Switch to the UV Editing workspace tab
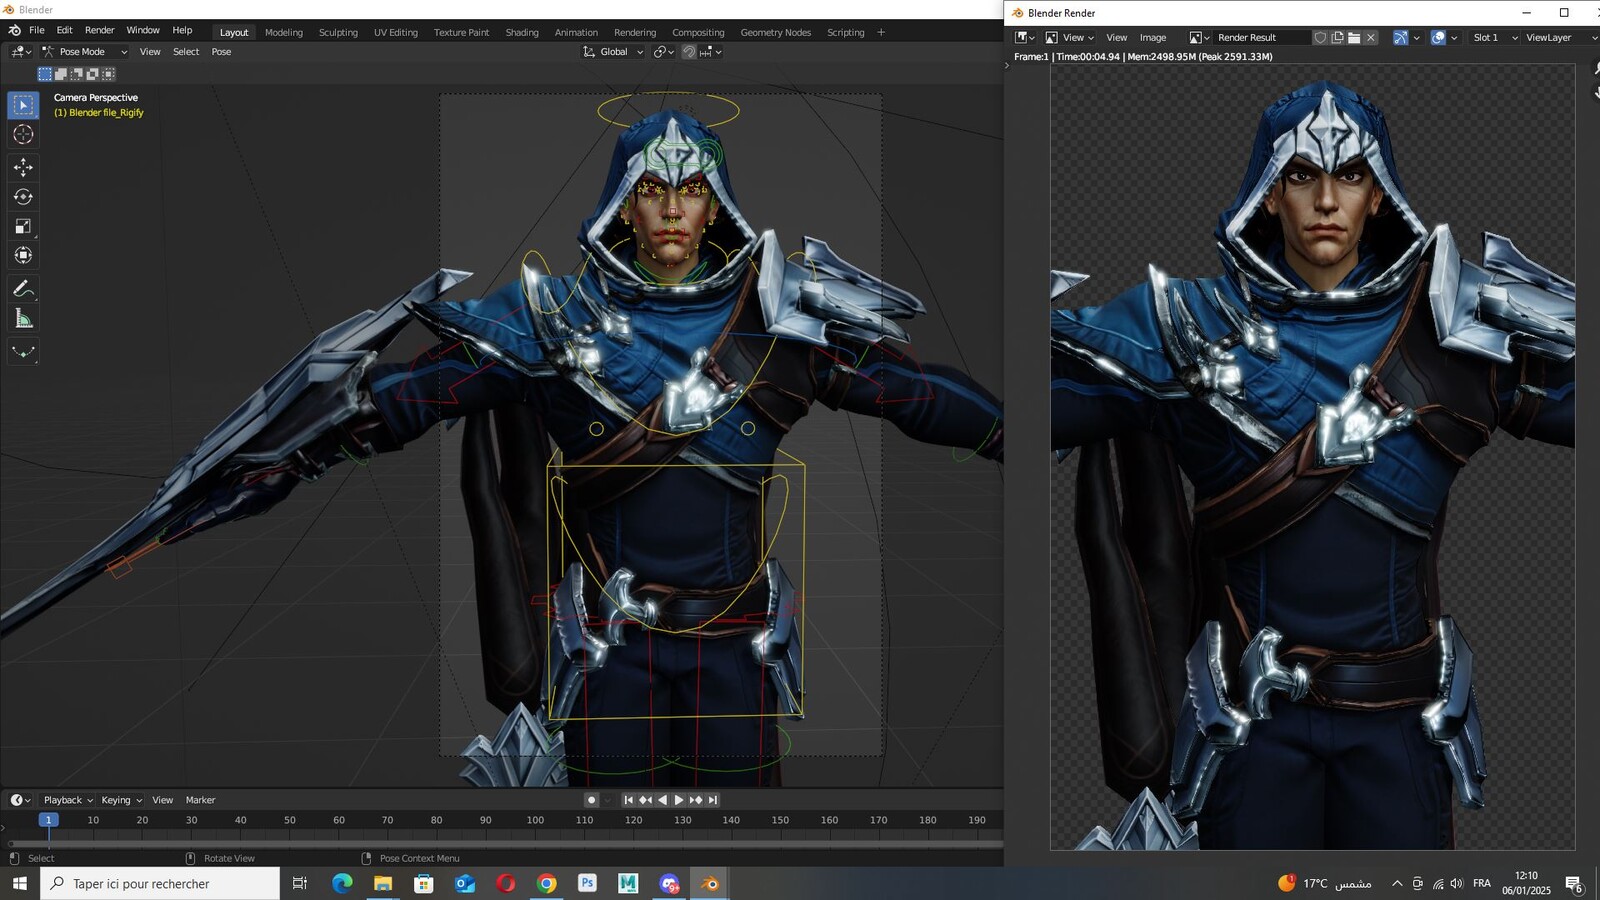Screen dimensions: 1600x900 point(396,32)
